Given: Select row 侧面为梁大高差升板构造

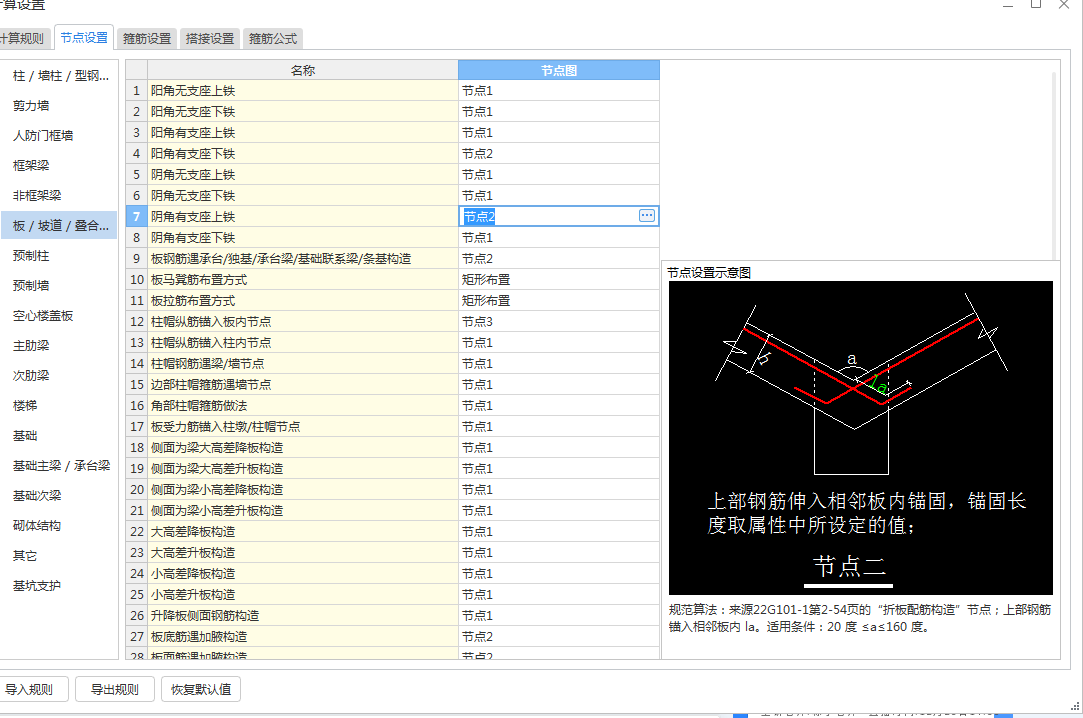Looking at the screenshot, I should tap(303, 468).
